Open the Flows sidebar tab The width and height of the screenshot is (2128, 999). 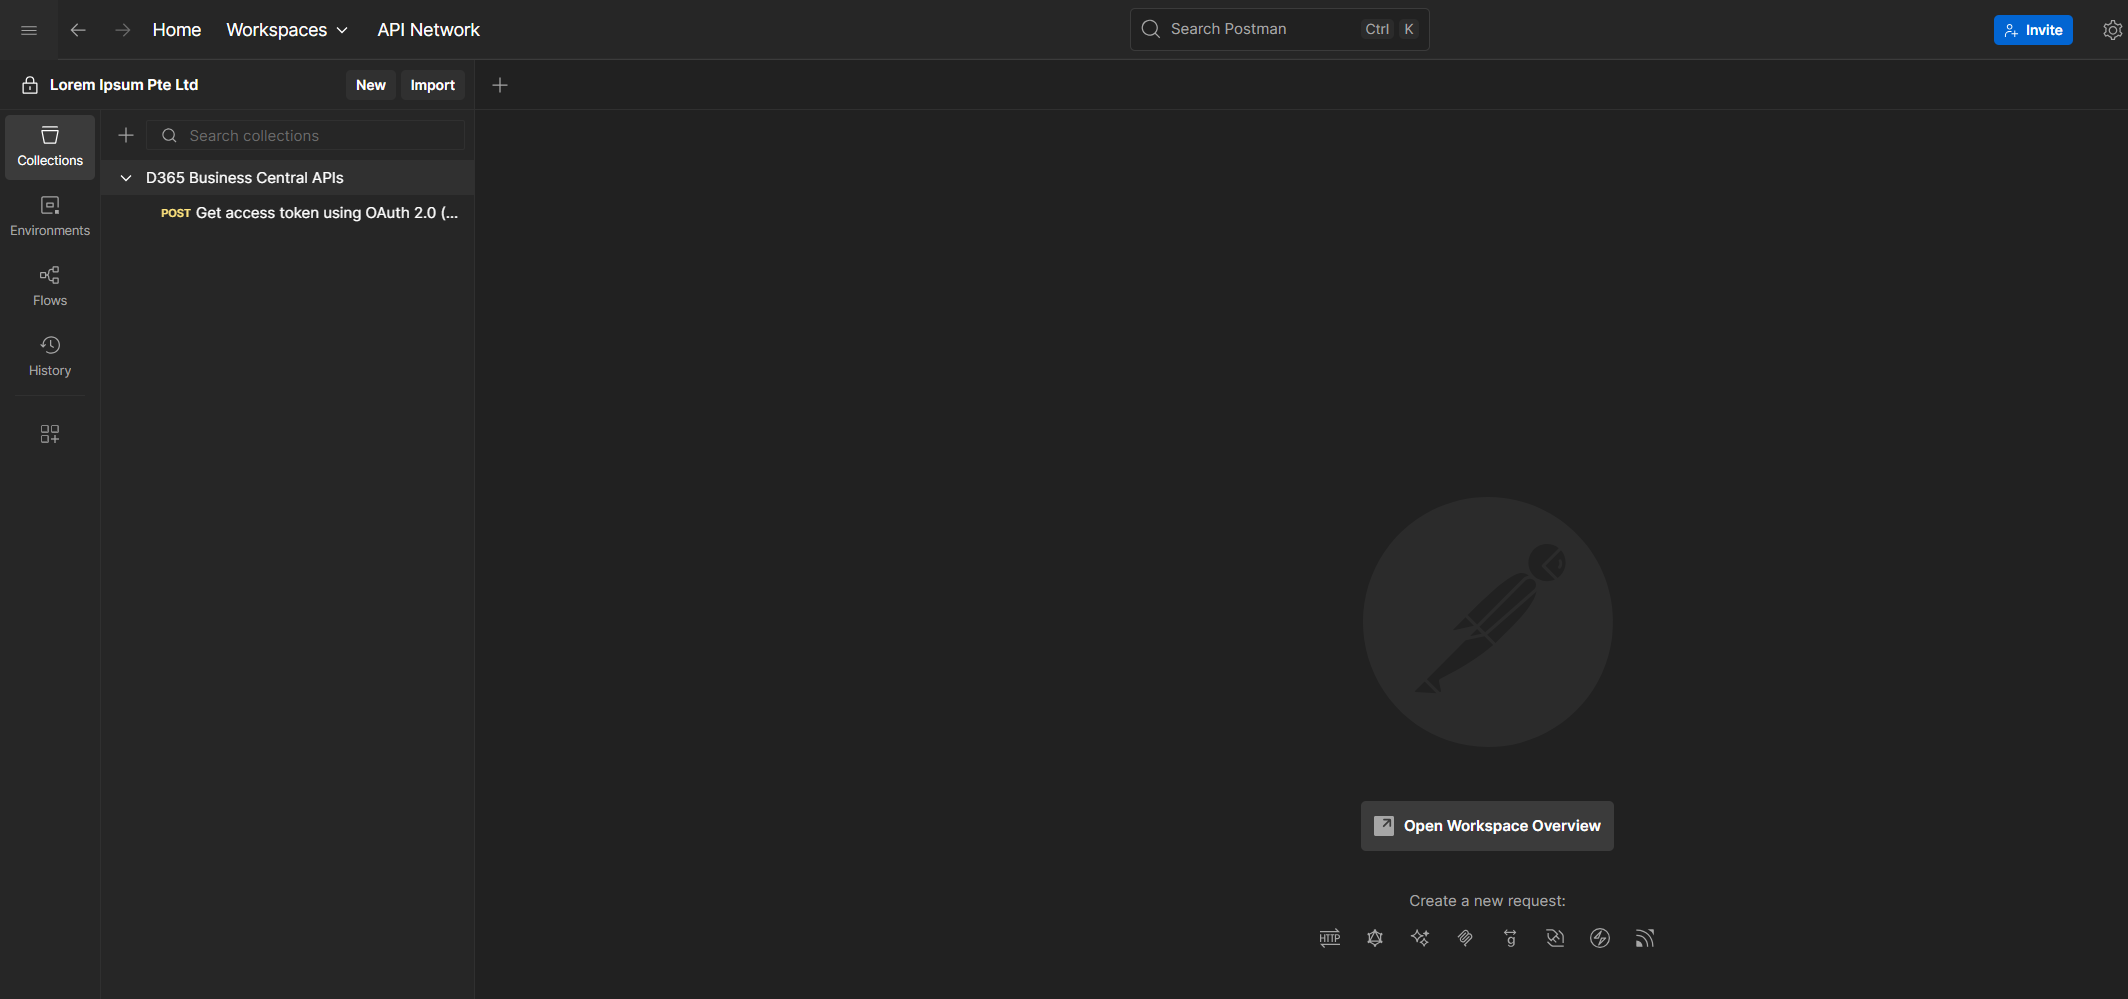50,287
